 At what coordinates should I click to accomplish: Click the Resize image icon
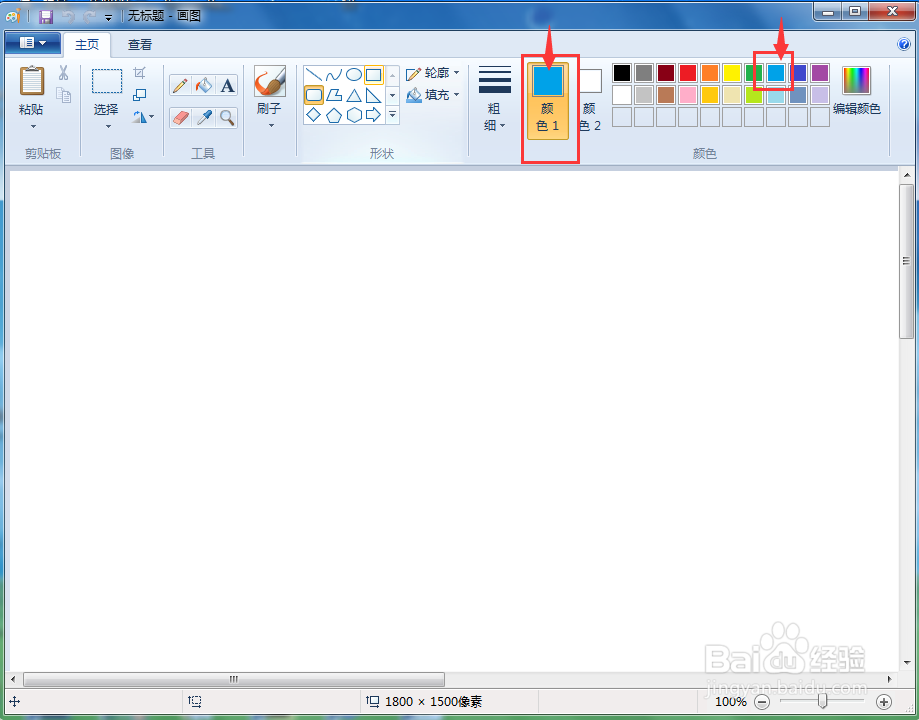coord(139,94)
